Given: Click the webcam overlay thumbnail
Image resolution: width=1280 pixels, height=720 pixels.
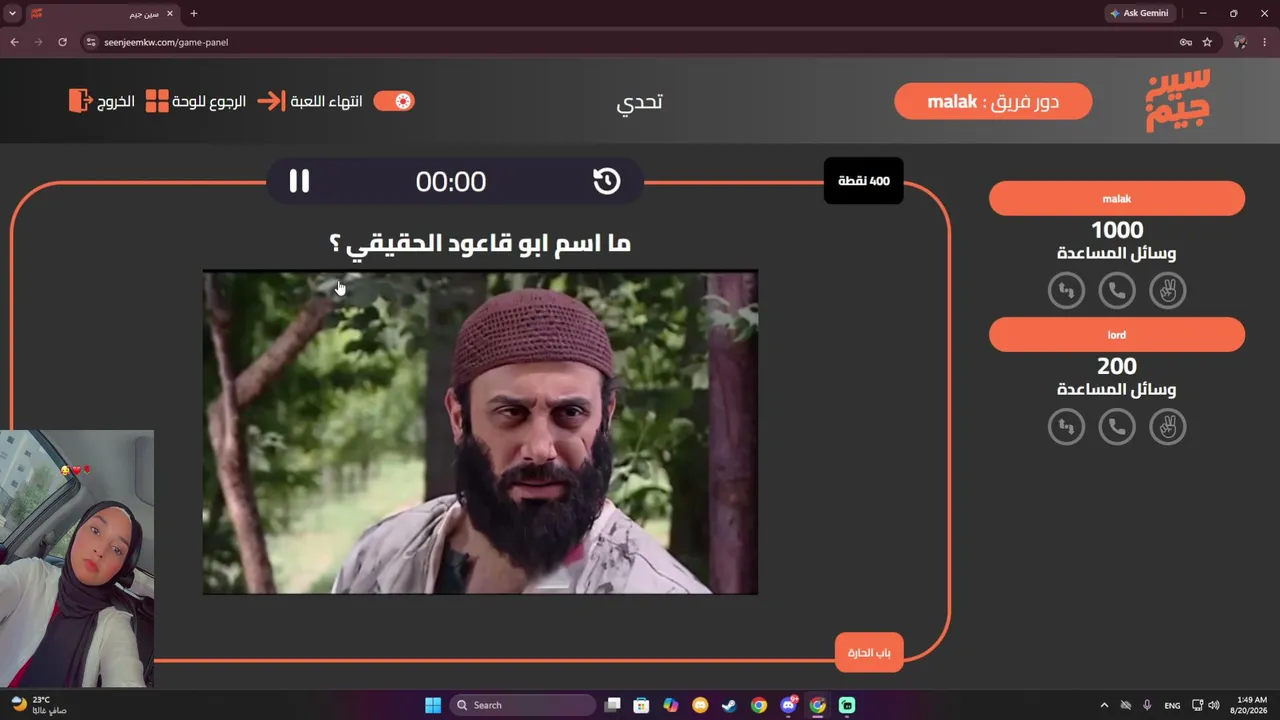Looking at the screenshot, I should click(77, 559).
